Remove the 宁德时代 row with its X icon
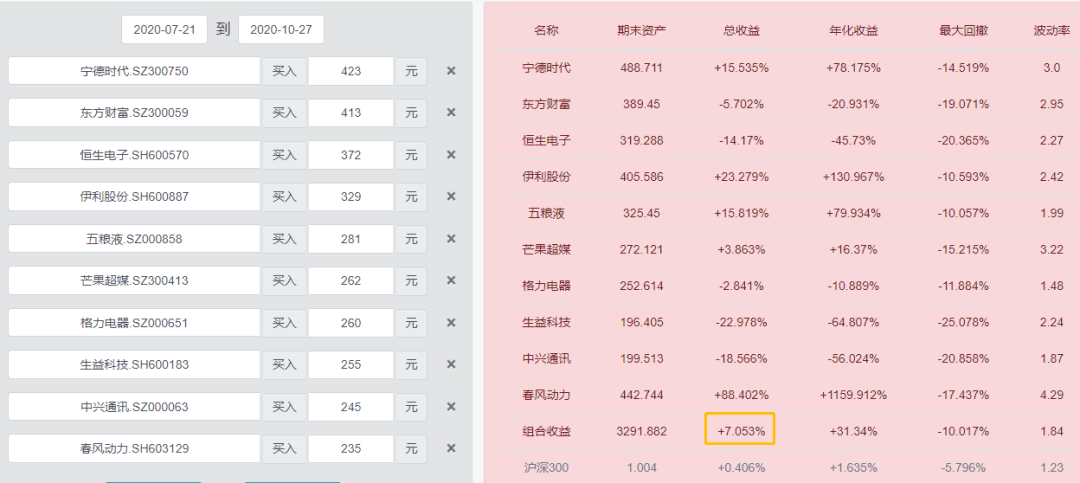 pos(451,71)
